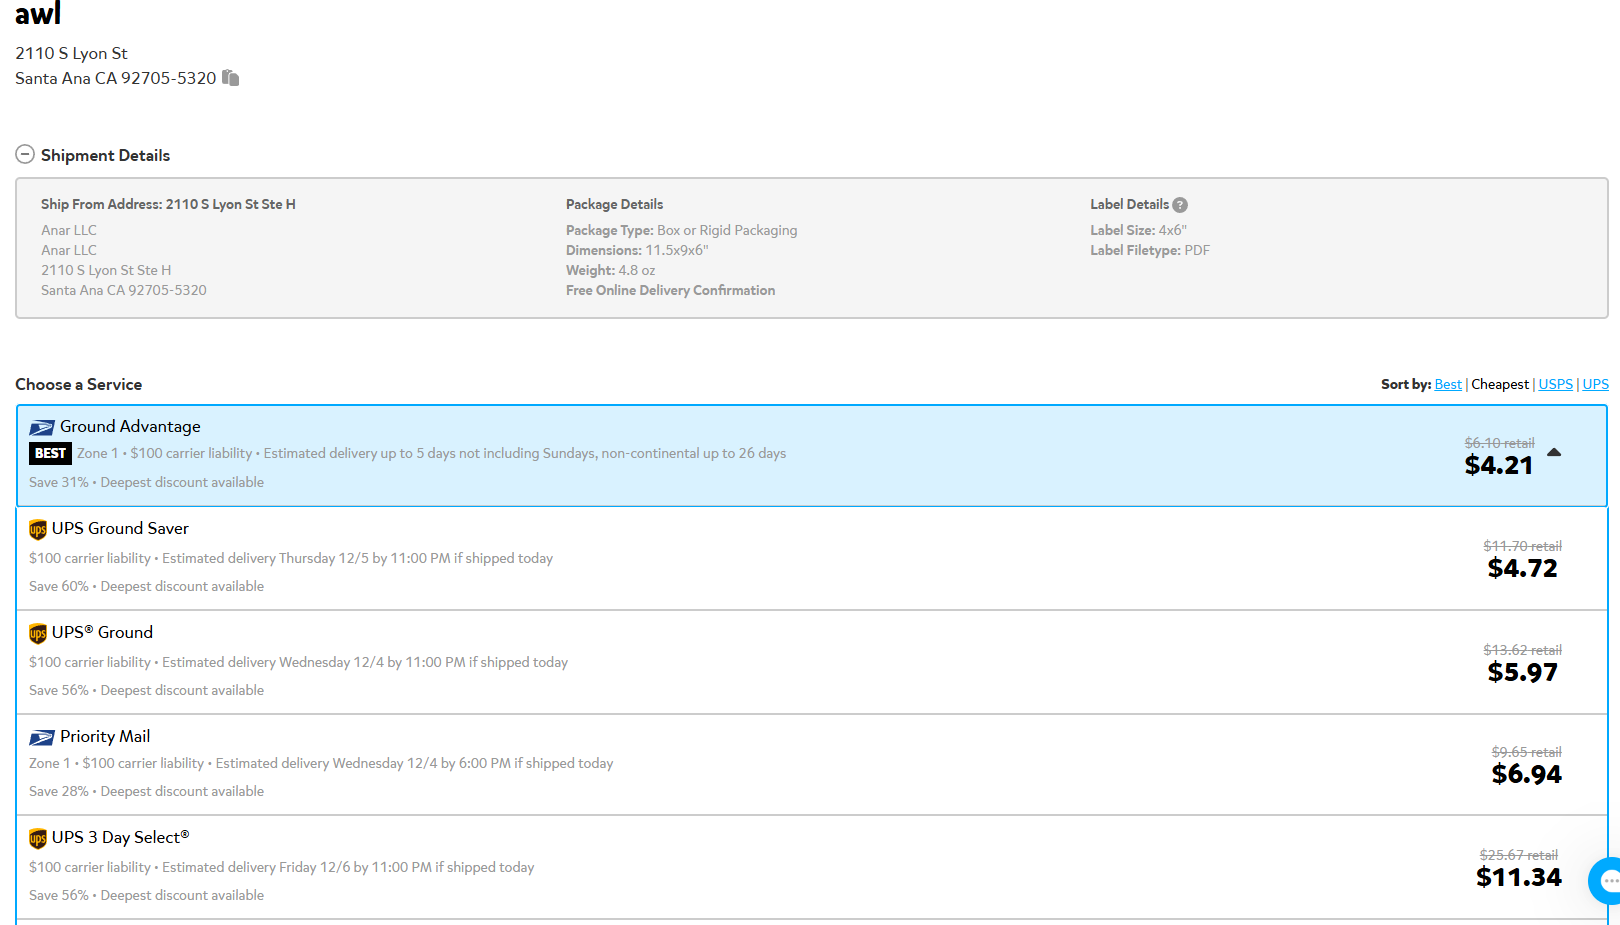This screenshot has height=925, width=1620.
Task: Select the Ground Advantage service
Action: pyautogui.click(x=812, y=455)
